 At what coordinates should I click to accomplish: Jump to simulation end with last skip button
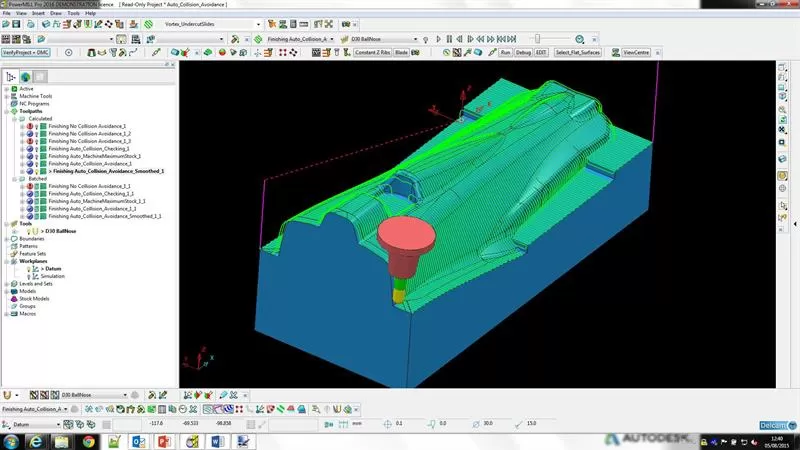coord(512,39)
